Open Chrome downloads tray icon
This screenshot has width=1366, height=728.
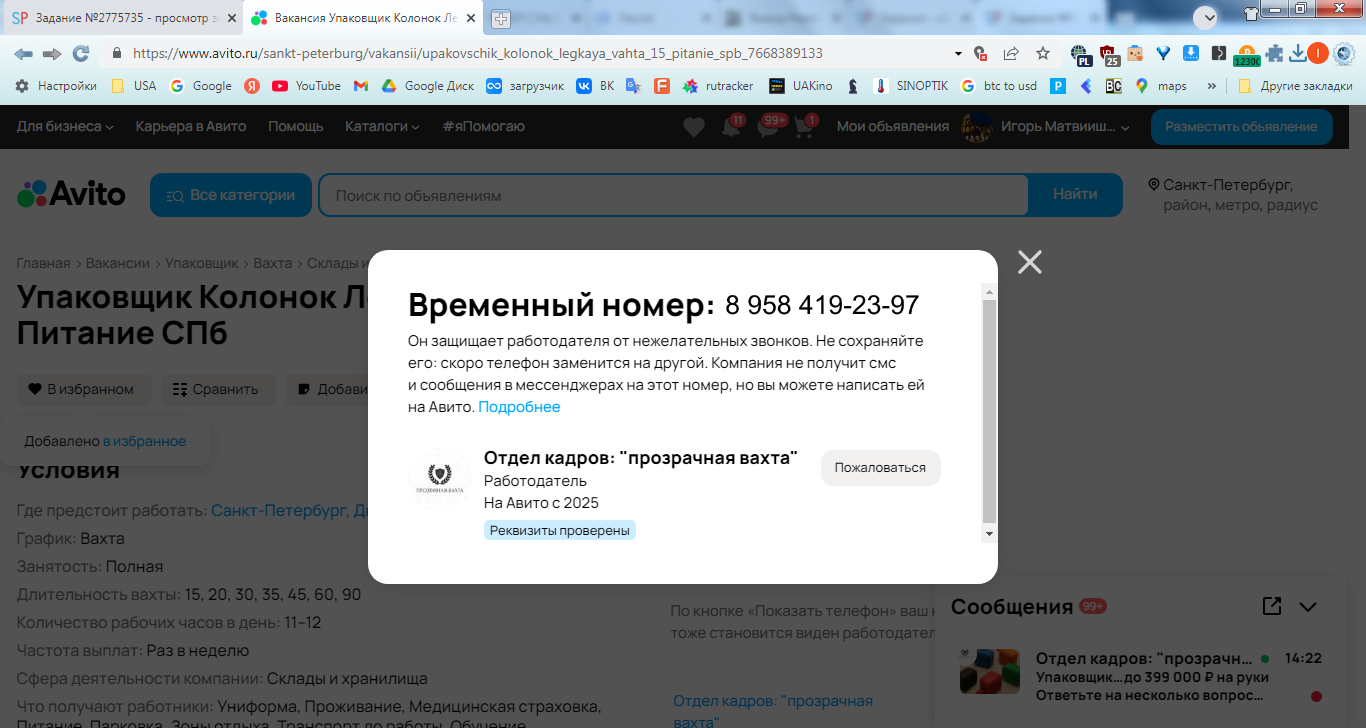(x=1297, y=53)
